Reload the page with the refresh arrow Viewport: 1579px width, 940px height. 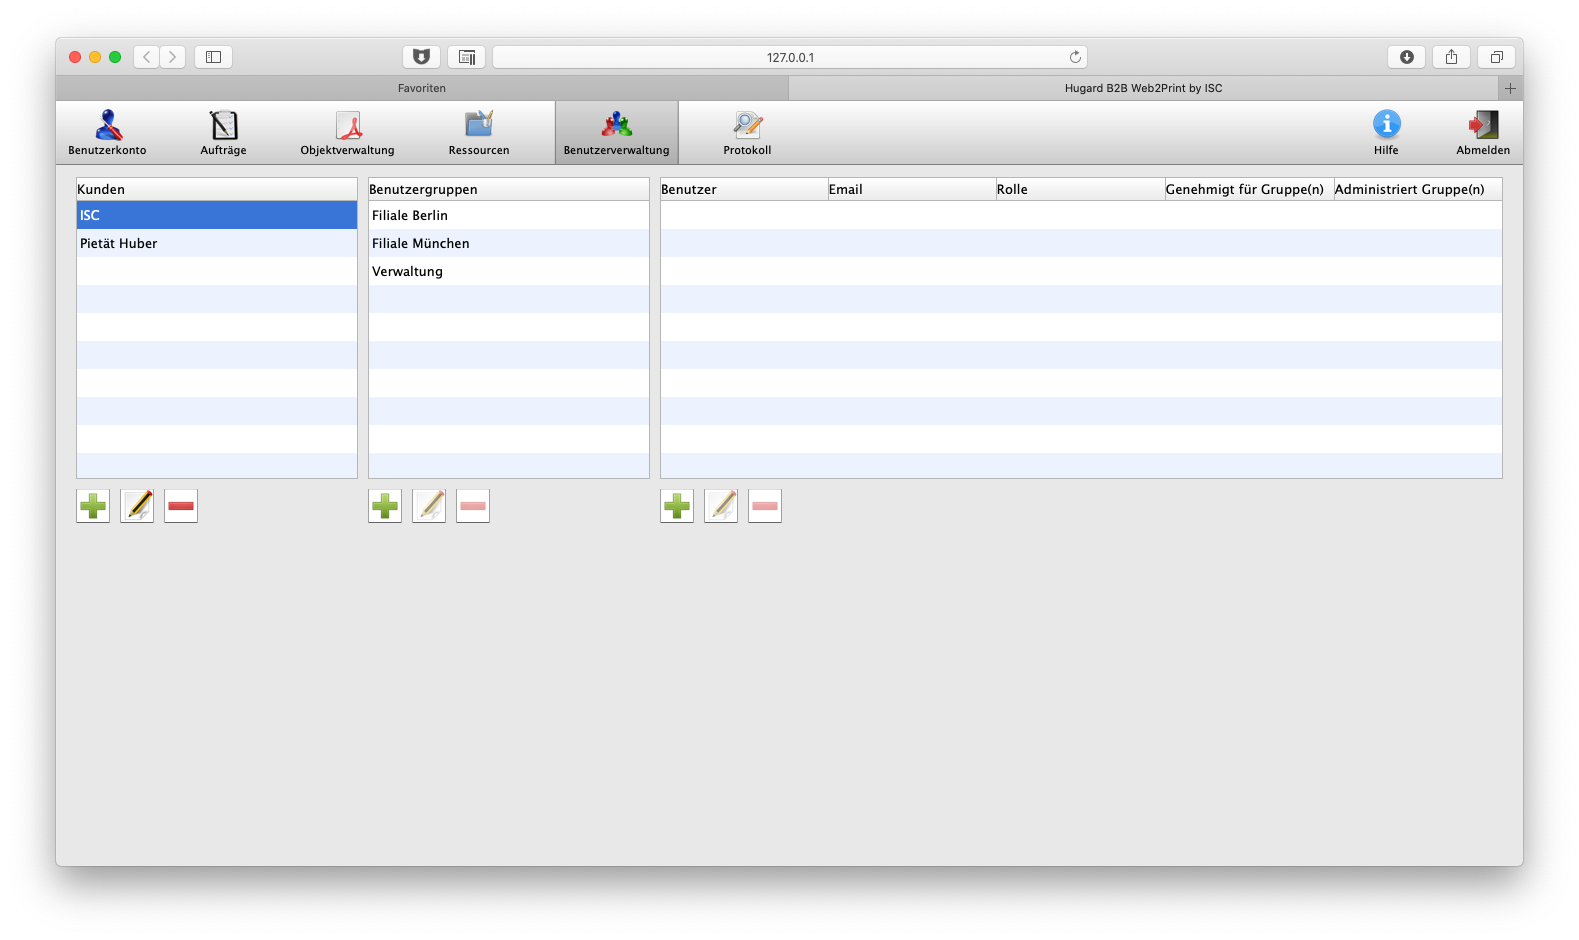click(1075, 57)
